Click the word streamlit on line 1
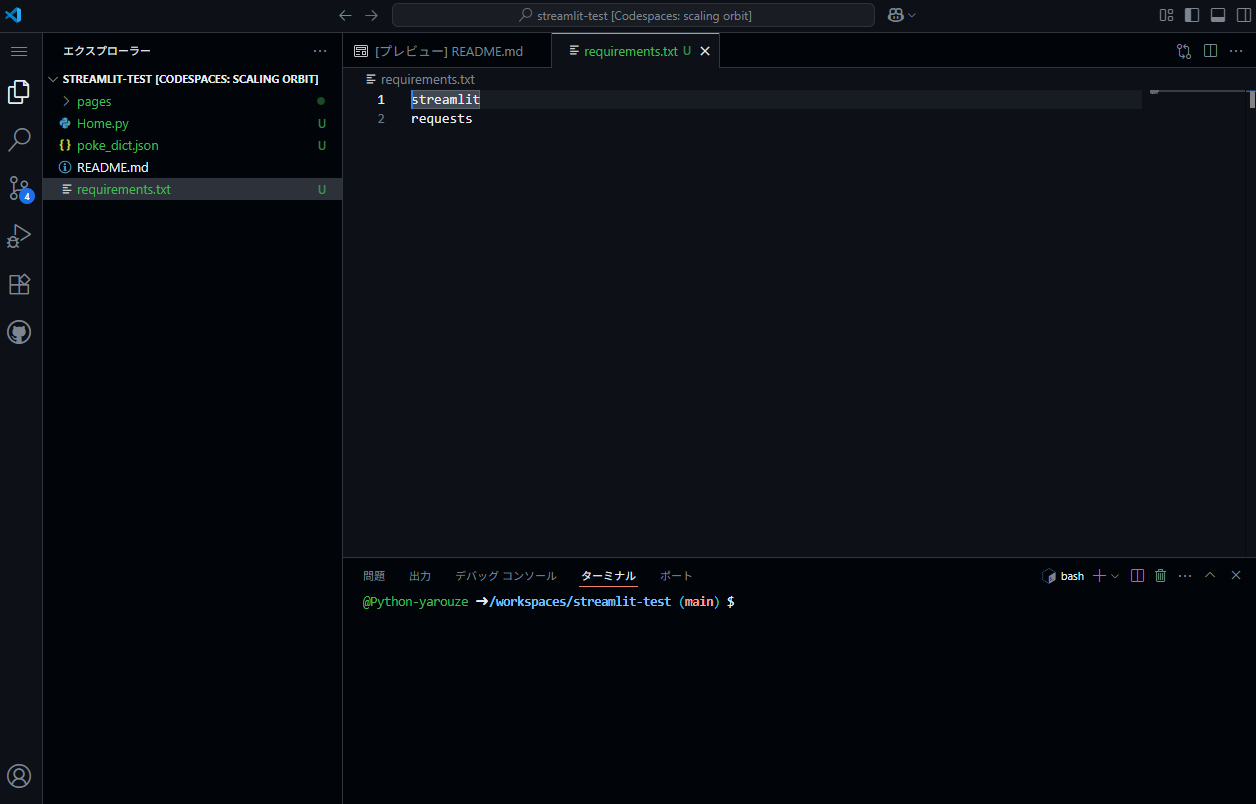 pos(445,100)
